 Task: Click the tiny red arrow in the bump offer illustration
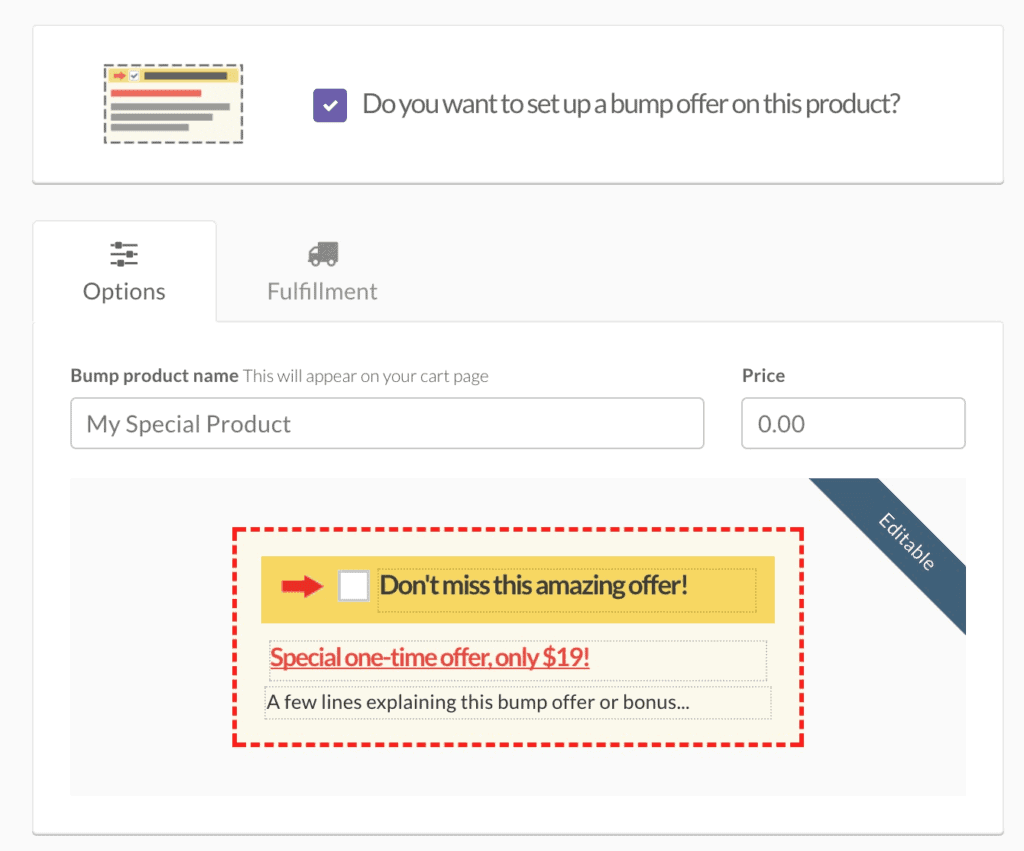click(119, 76)
